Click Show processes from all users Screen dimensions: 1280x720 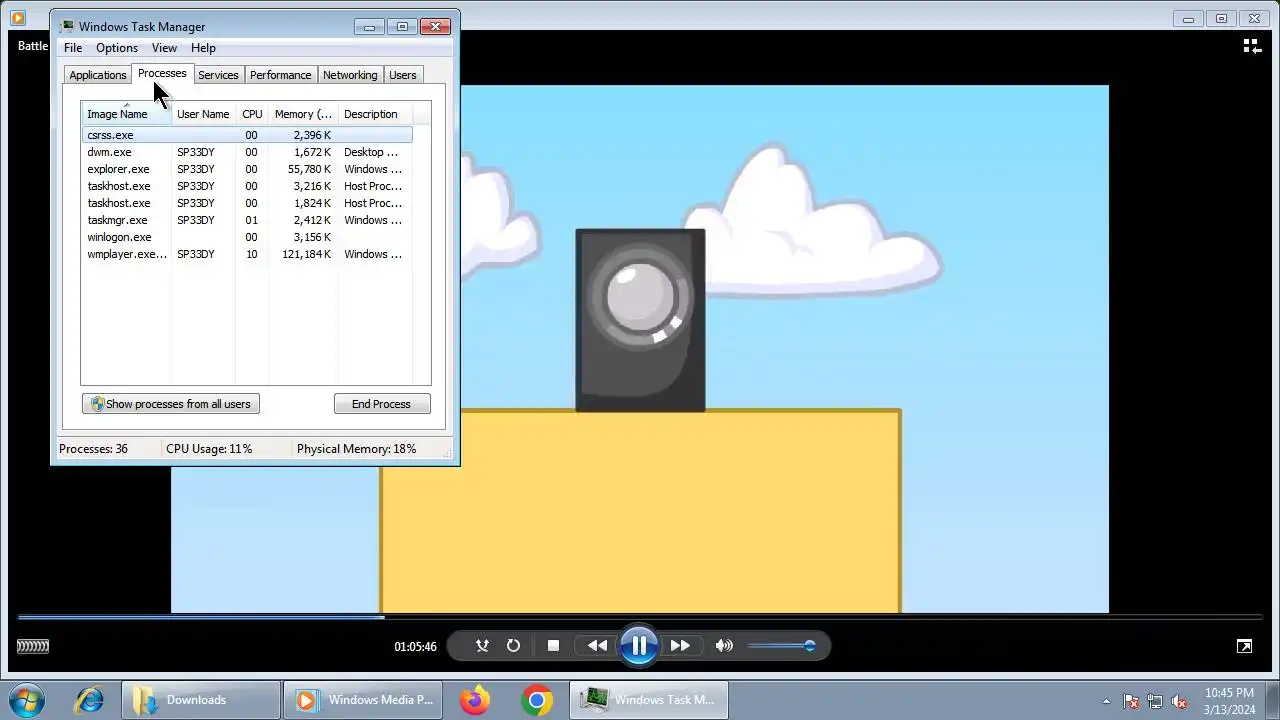[x=171, y=404]
